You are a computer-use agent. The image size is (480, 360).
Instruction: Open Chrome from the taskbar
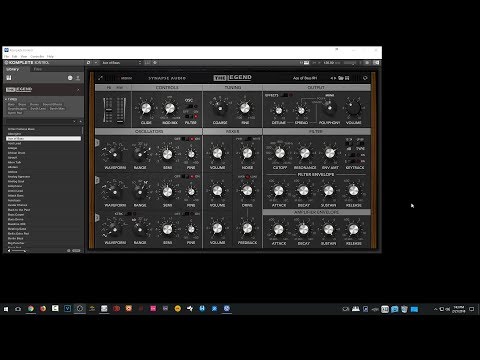(x=31, y=309)
